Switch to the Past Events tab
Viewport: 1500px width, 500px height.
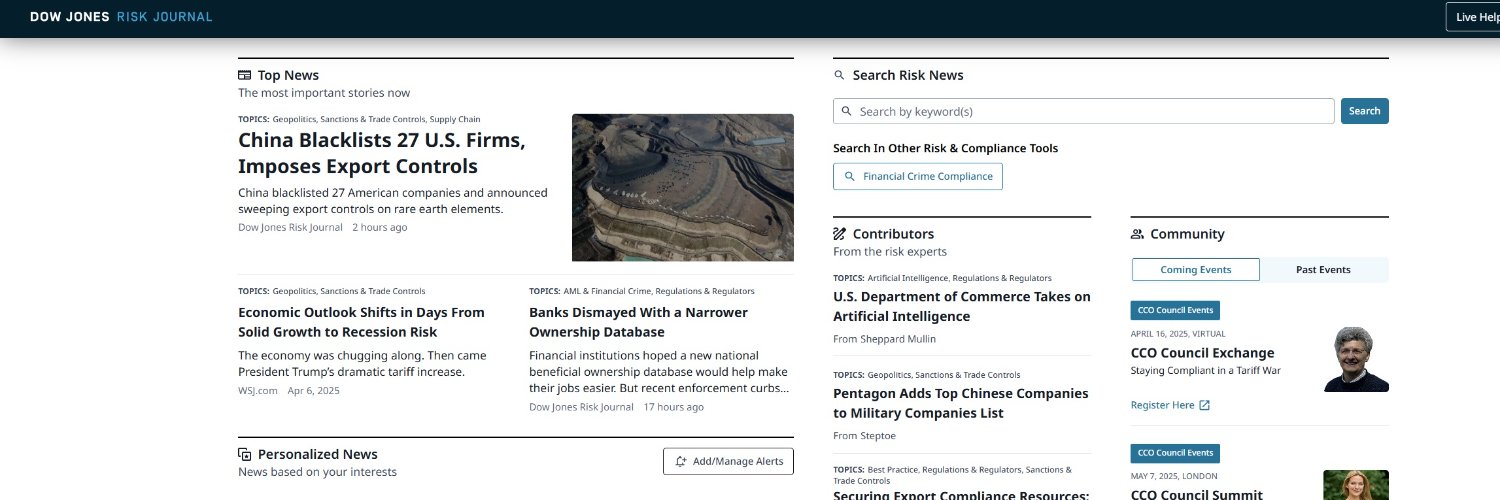[x=1323, y=270]
